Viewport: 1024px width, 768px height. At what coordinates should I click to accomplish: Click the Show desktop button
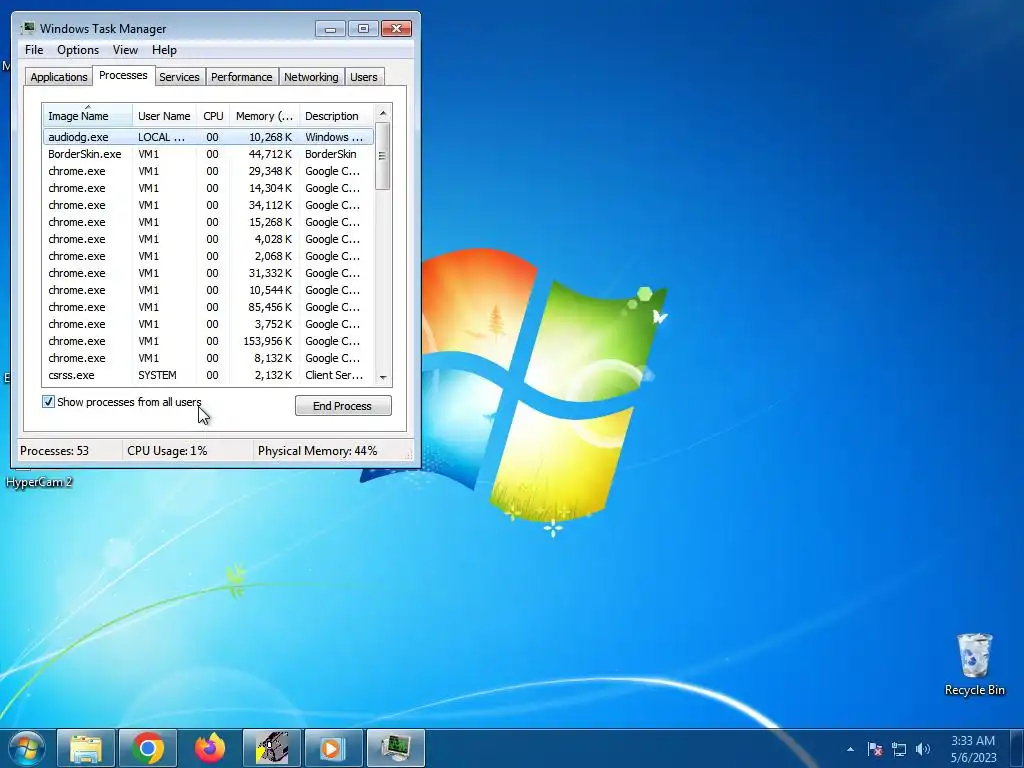tap(1017, 748)
